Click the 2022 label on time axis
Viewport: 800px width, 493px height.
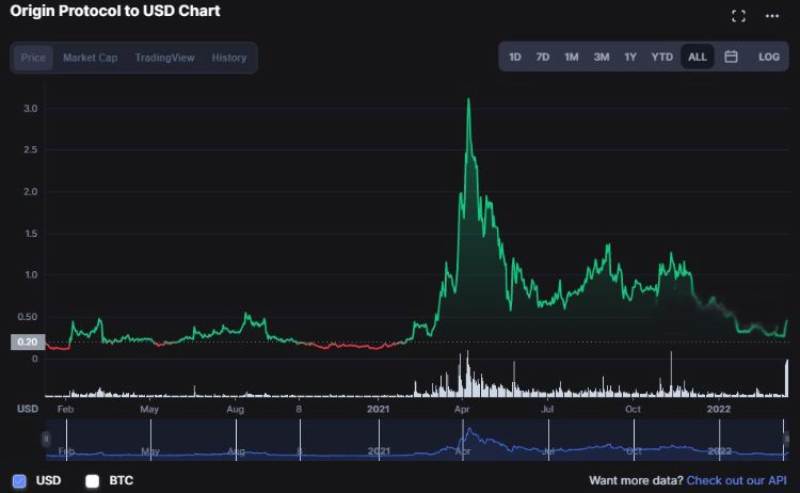718,409
